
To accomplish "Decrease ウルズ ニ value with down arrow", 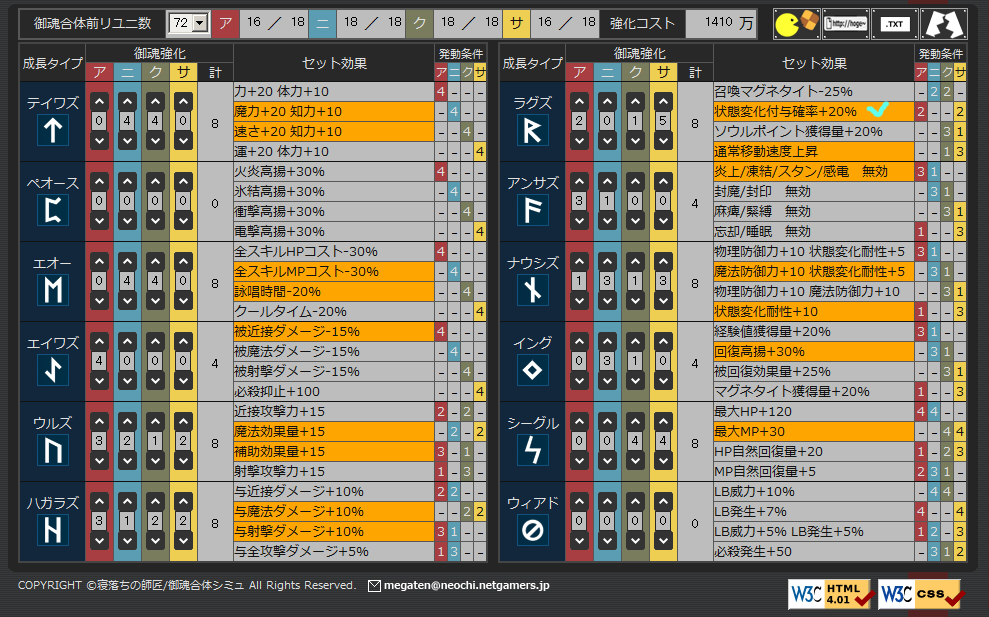I will click(x=127, y=461).
